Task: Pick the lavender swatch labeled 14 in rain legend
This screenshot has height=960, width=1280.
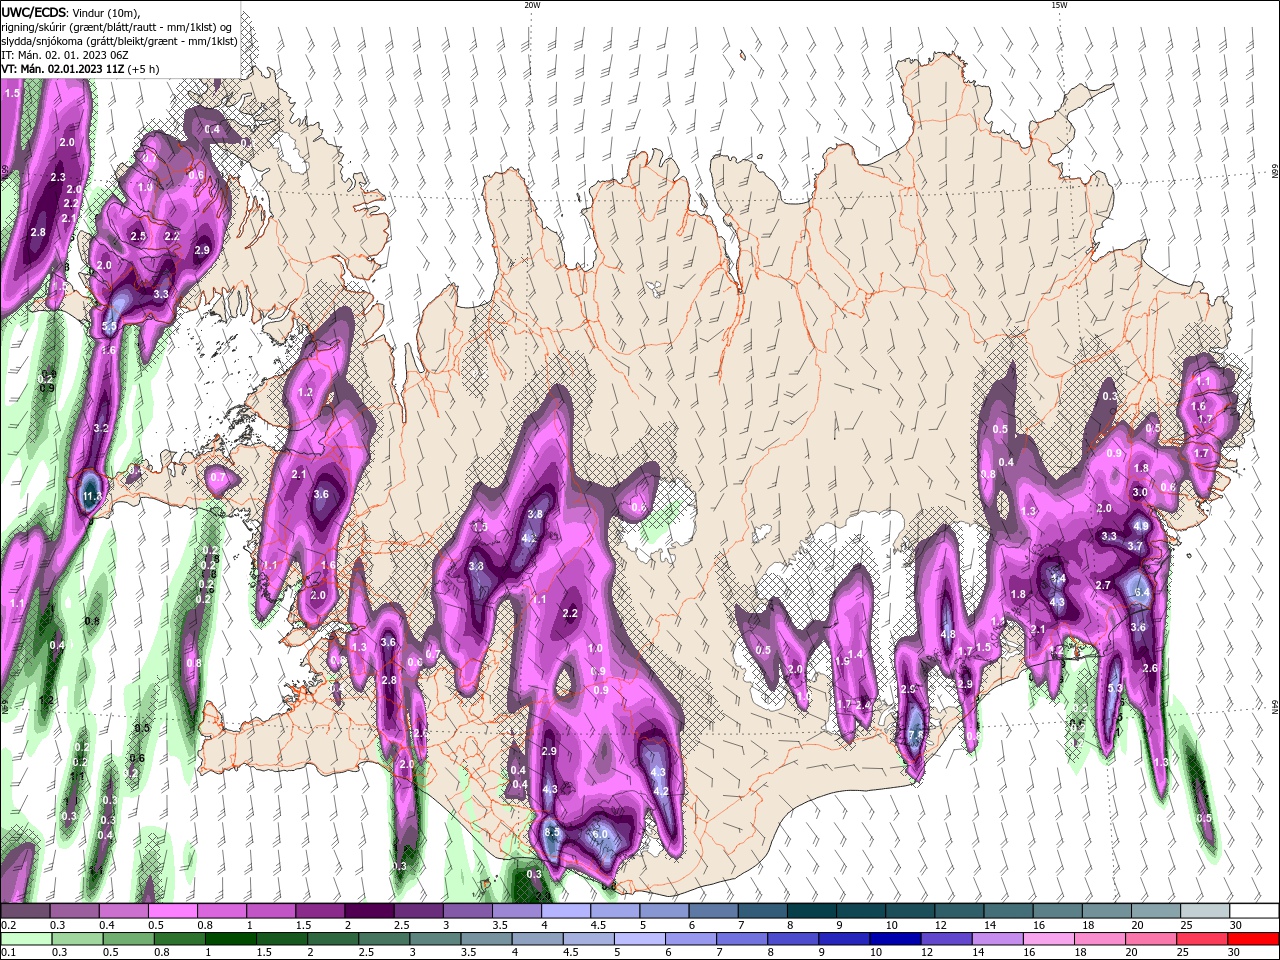Action: [x=997, y=939]
